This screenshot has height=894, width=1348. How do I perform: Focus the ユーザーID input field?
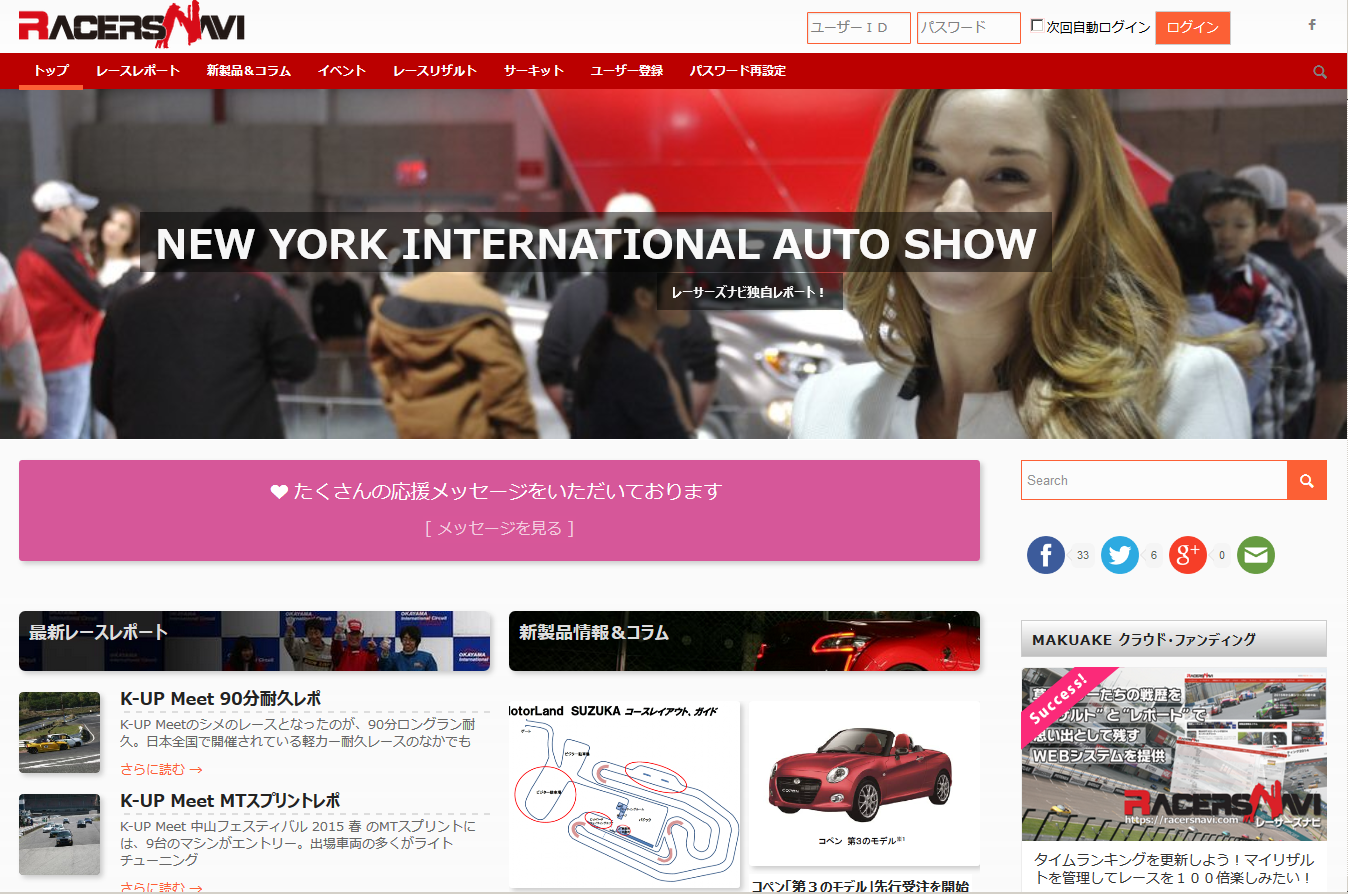click(x=859, y=28)
